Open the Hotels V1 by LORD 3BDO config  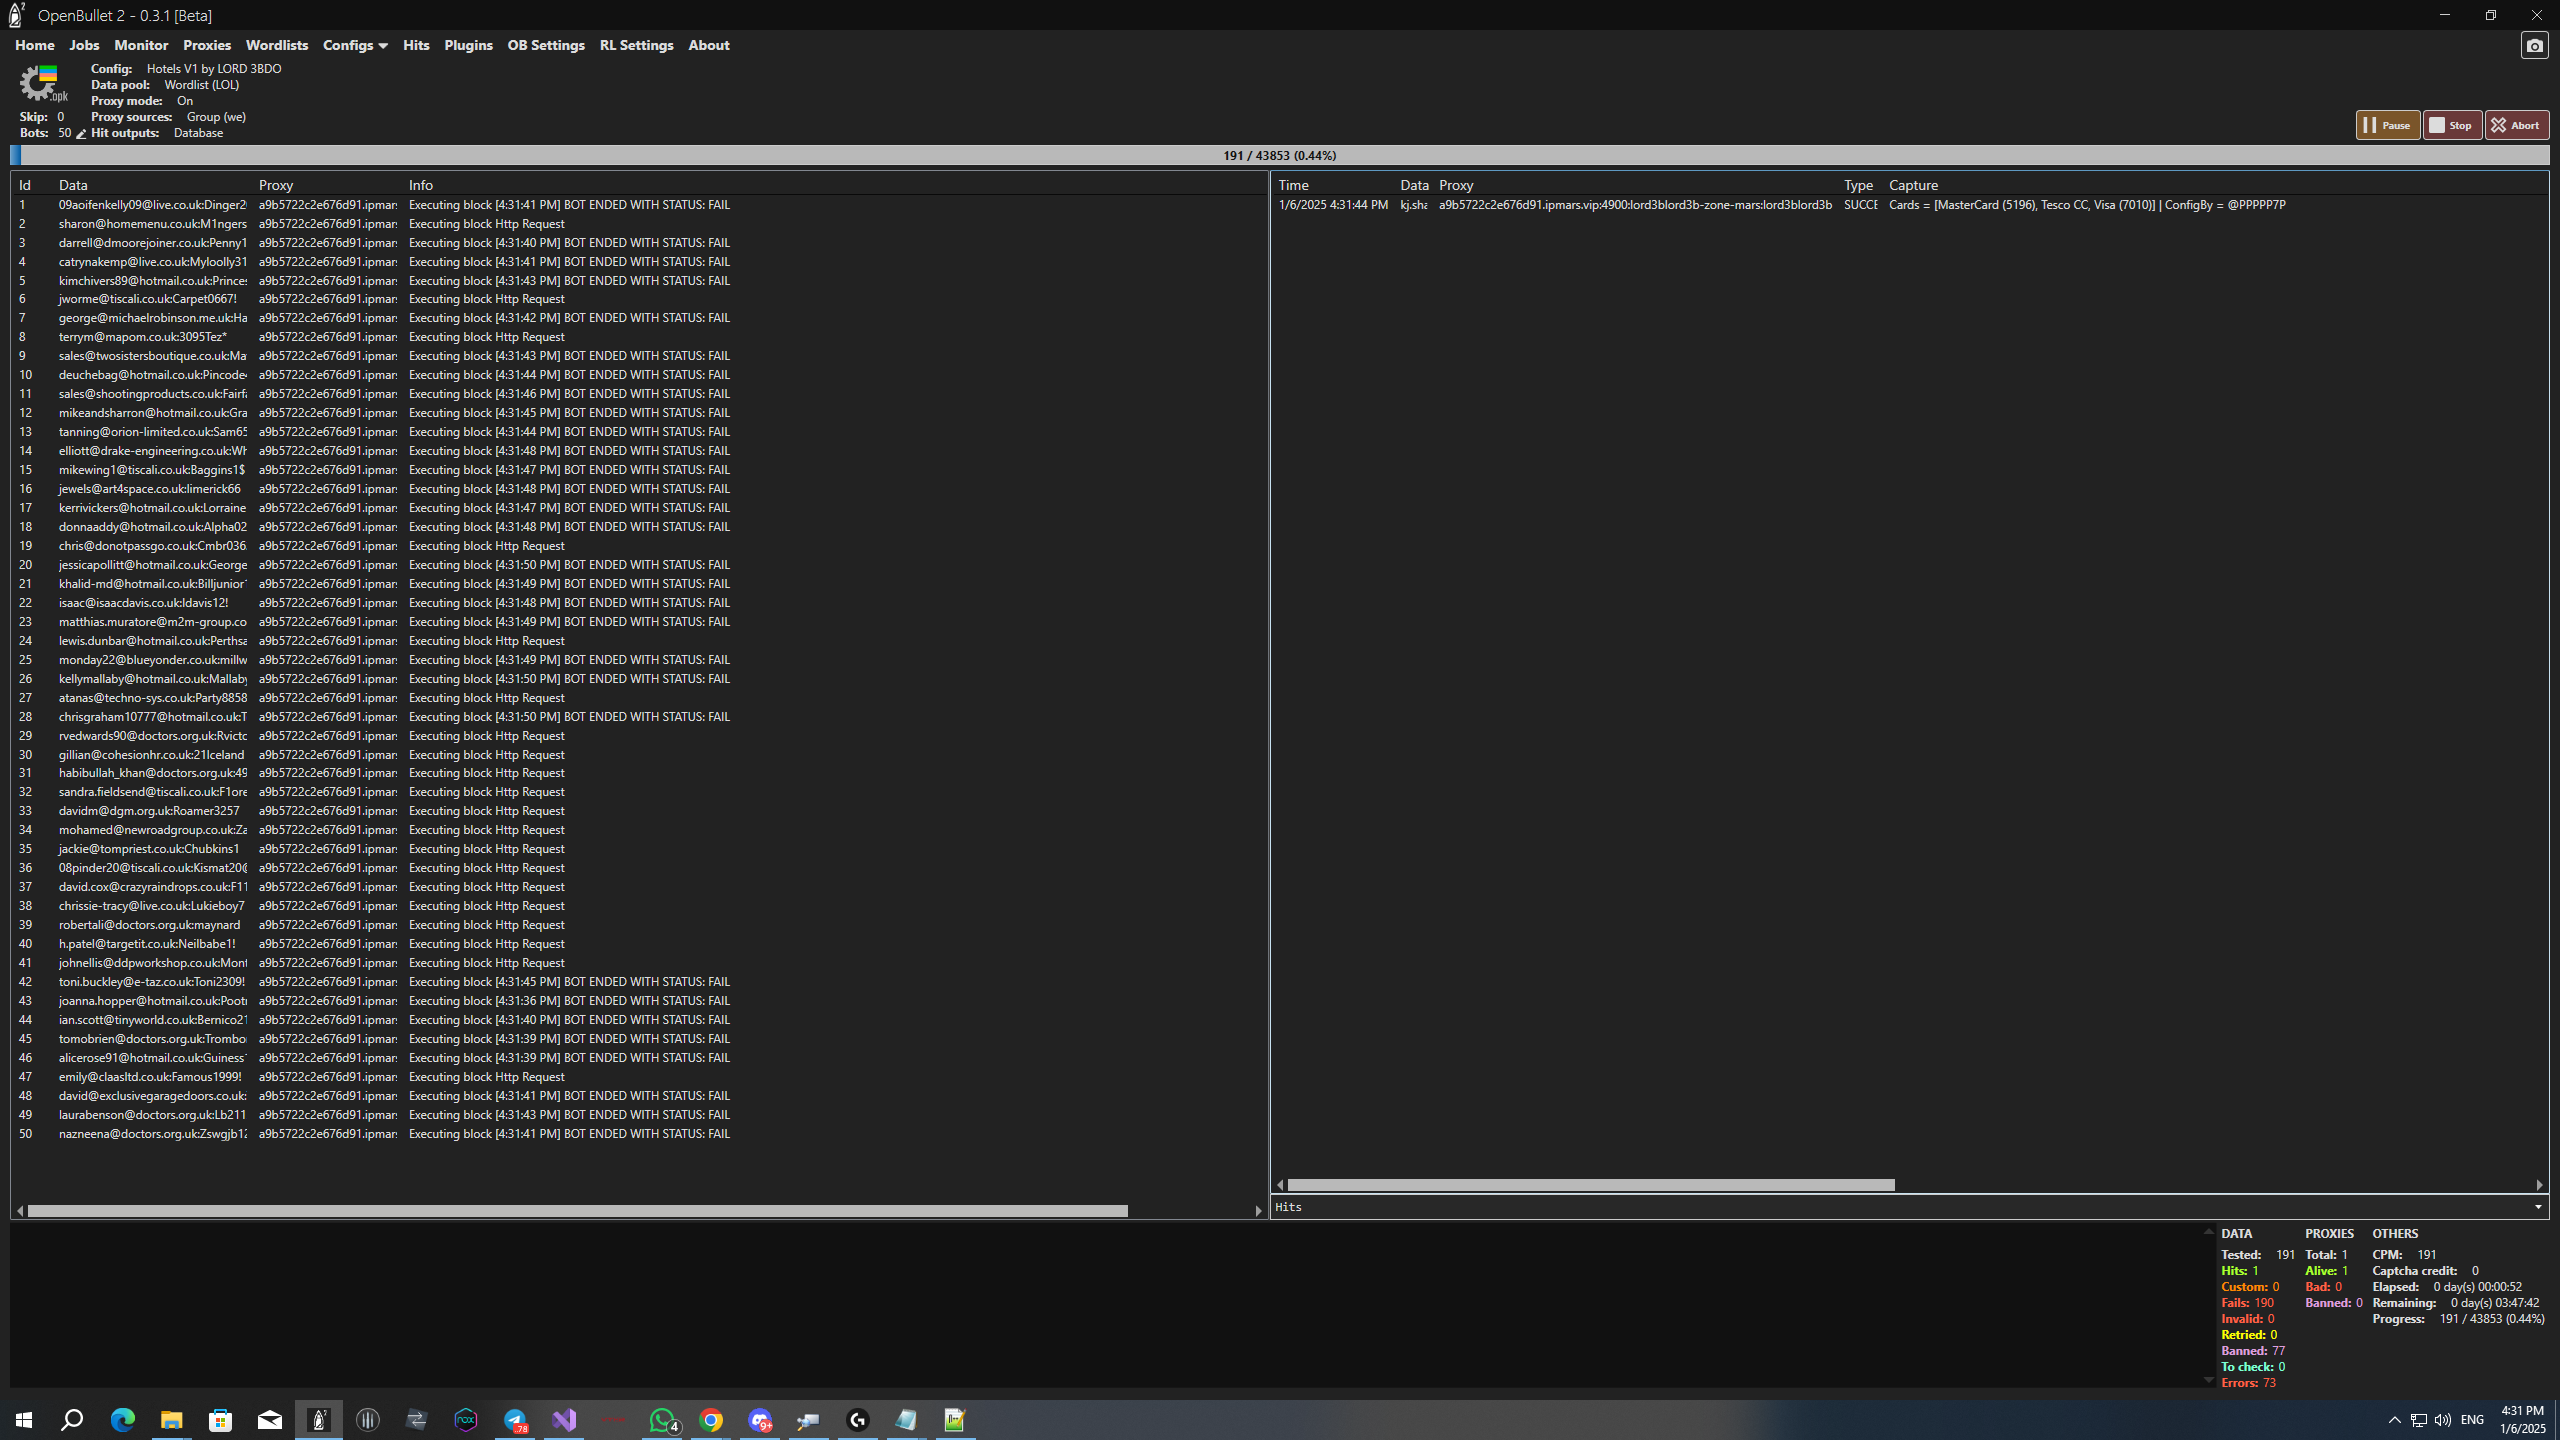click(213, 68)
